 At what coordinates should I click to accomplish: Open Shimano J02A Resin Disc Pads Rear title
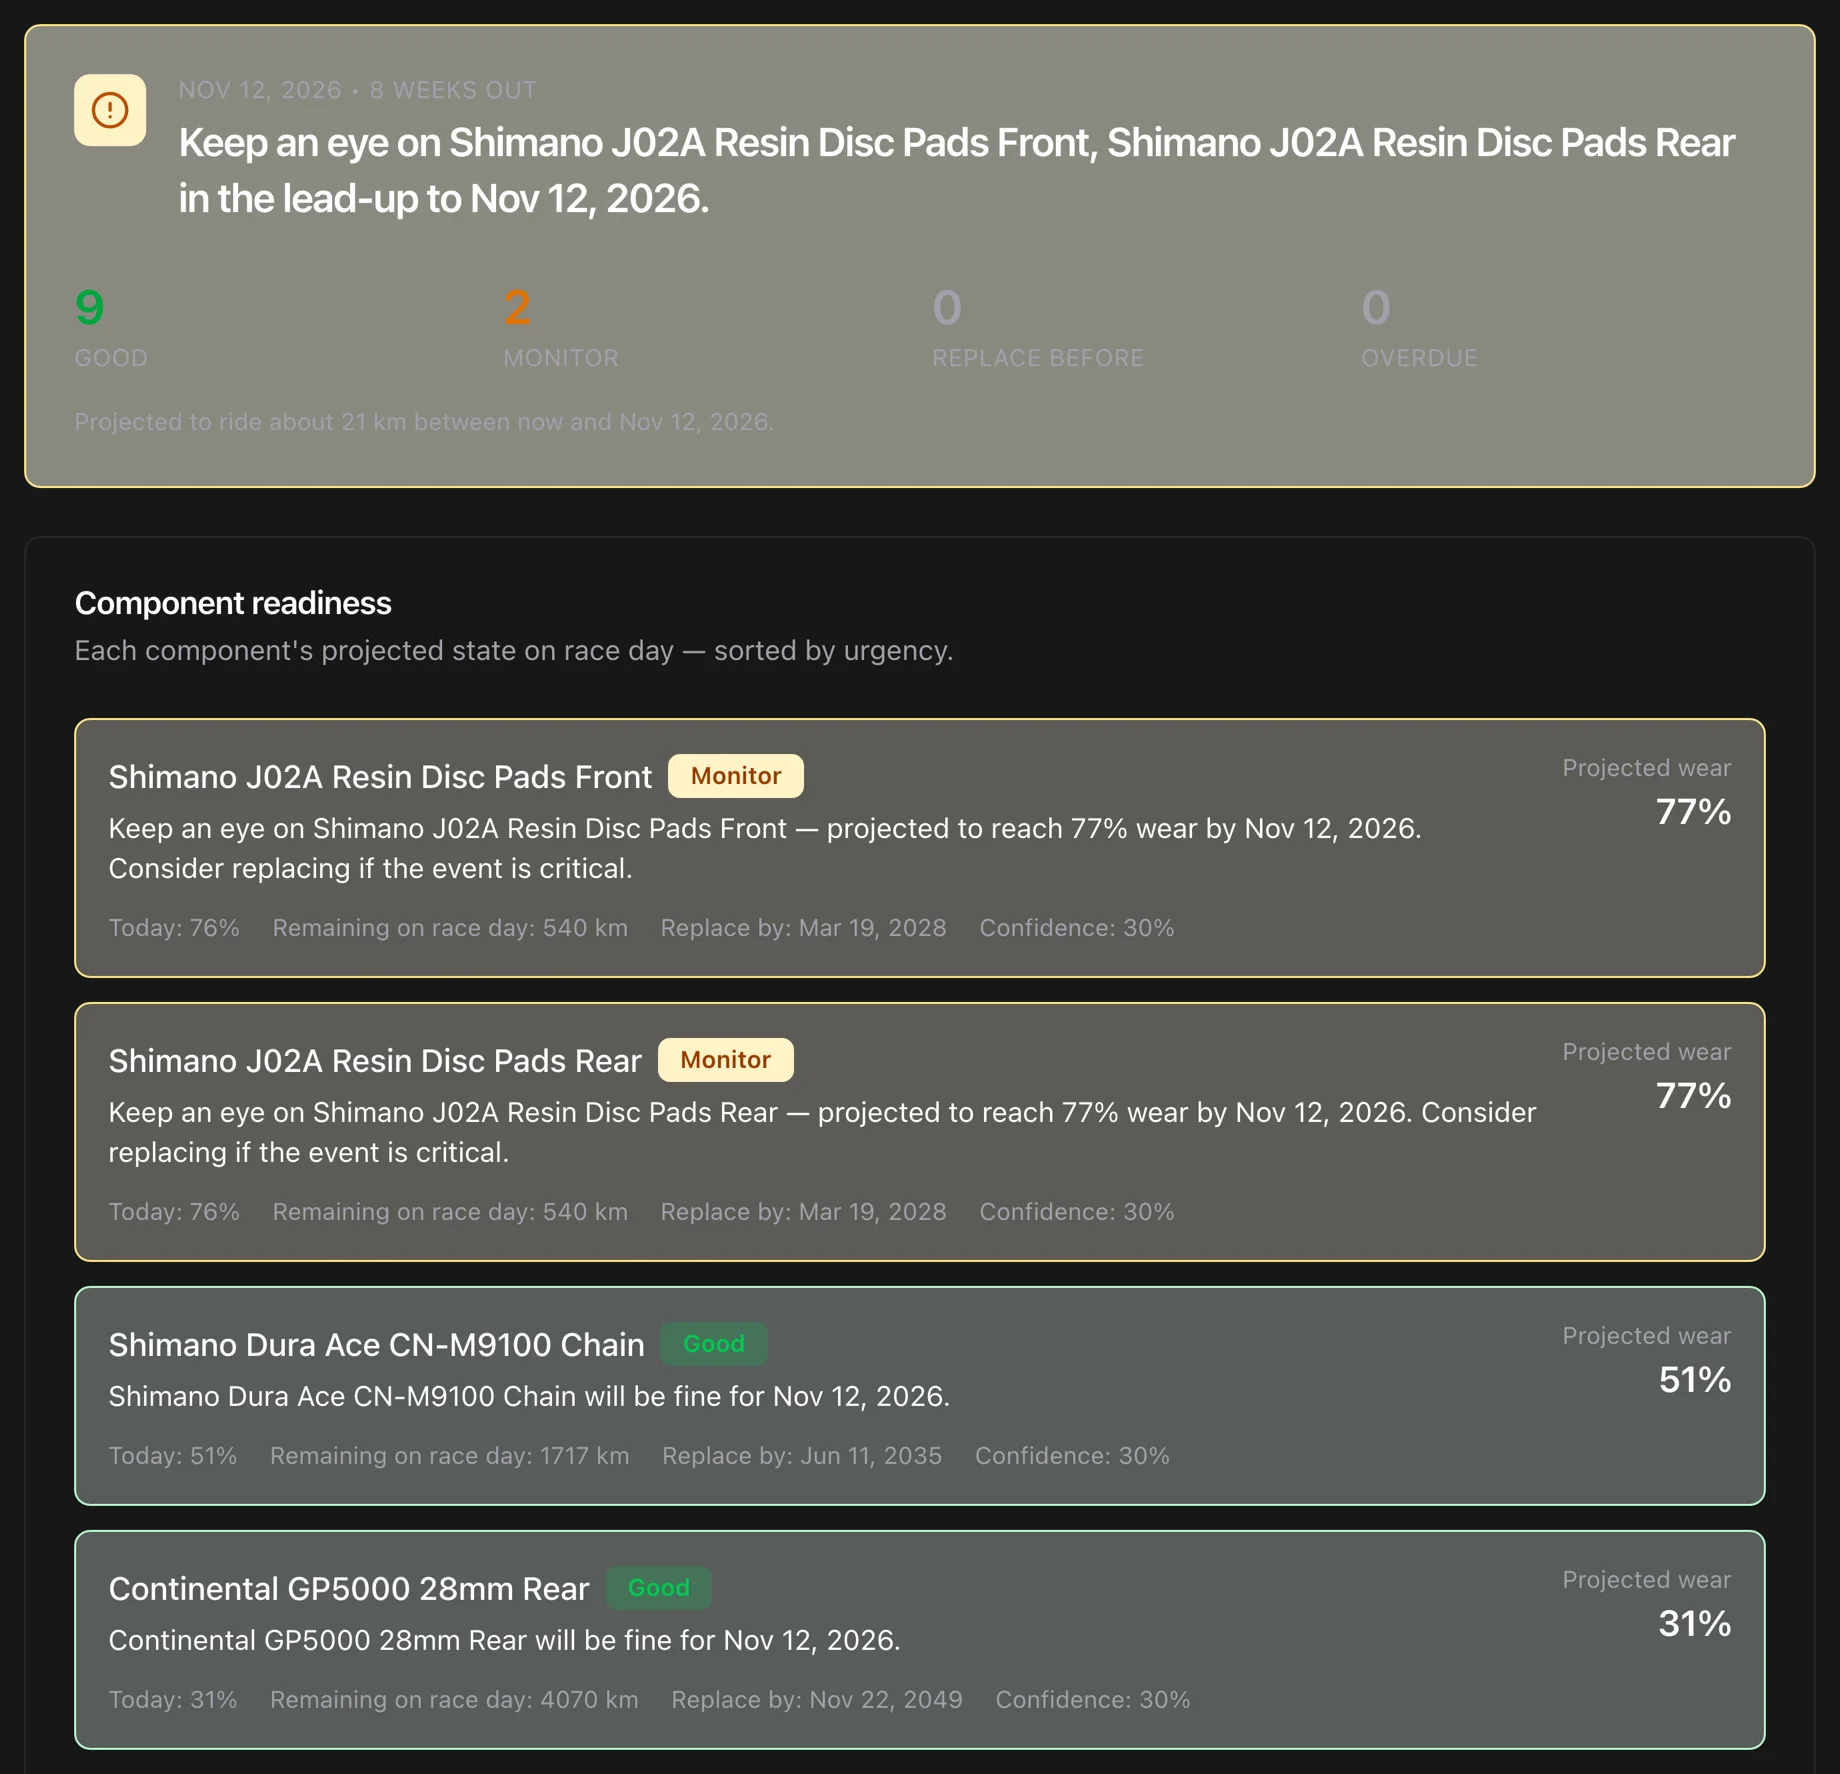[375, 1061]
